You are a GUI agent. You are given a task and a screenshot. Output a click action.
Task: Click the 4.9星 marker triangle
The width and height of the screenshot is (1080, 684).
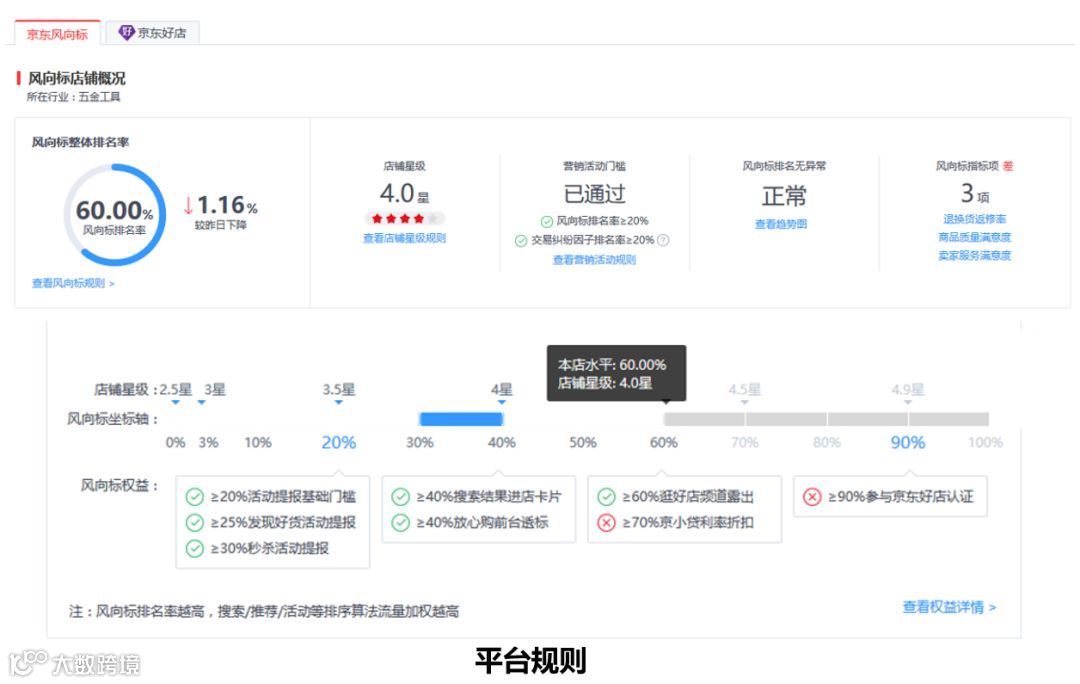[x=908, y=402]
